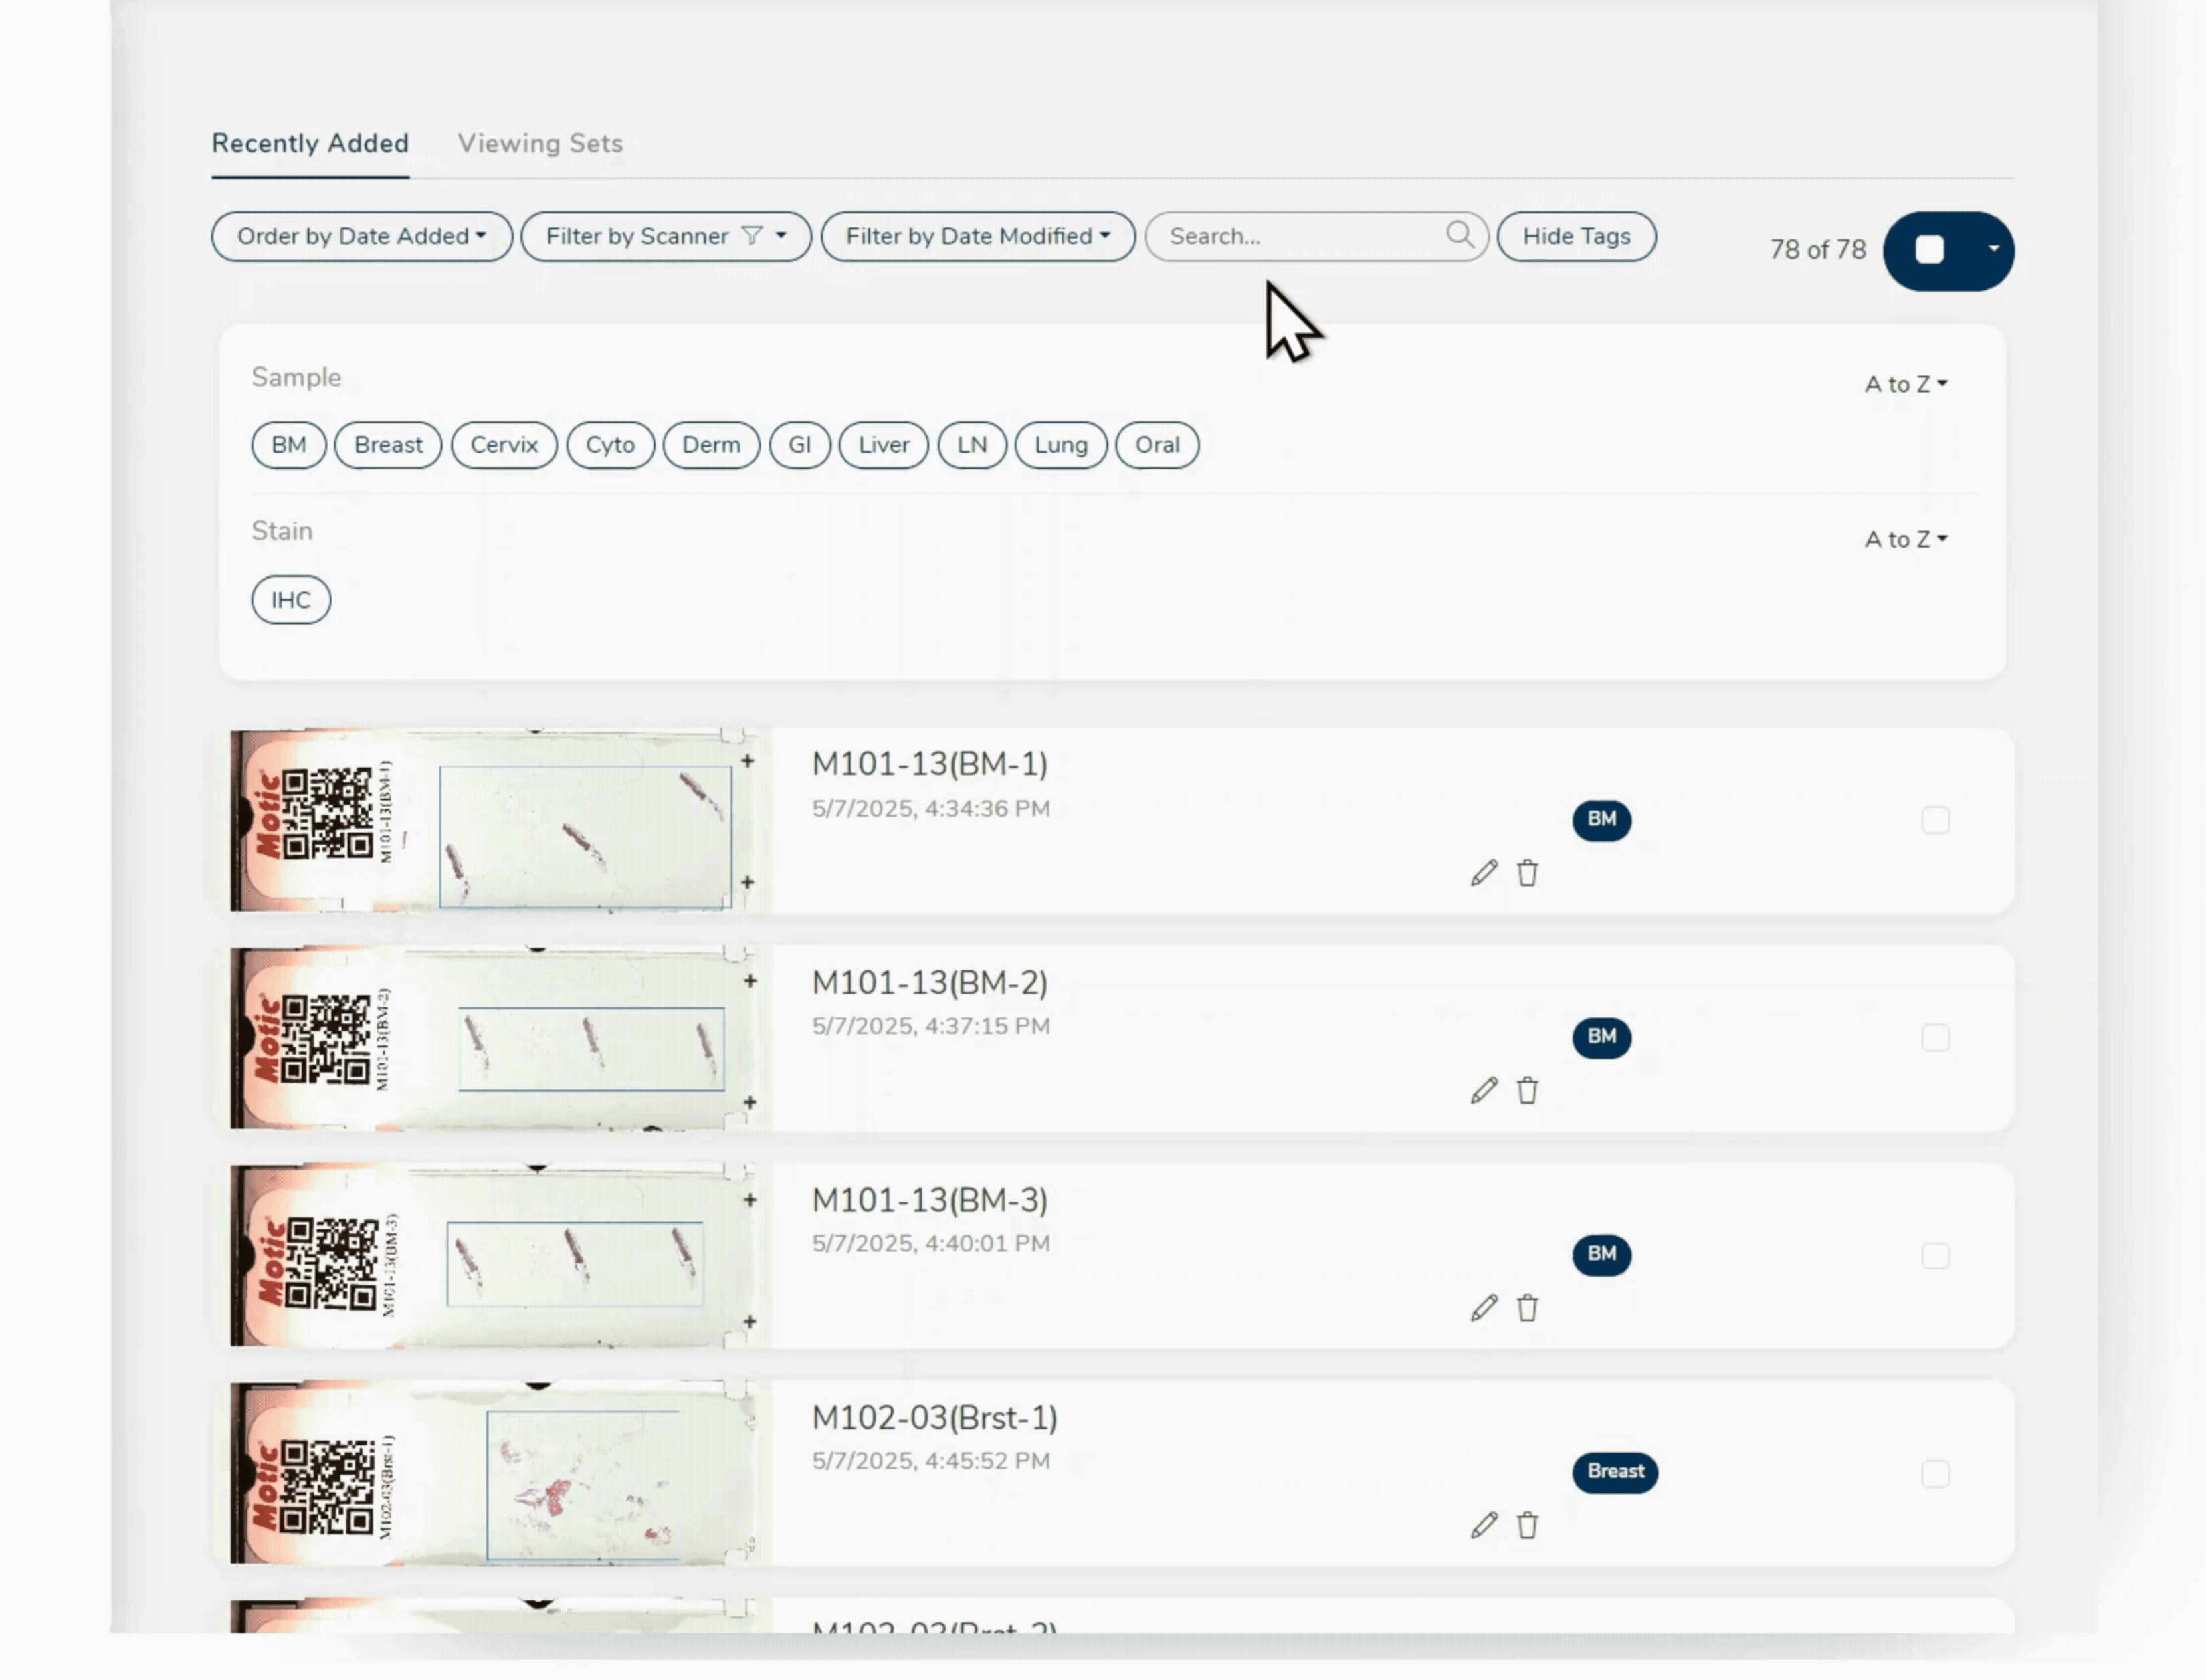This screenshot has width=2206, height=1680.
Task: Select the checkbox for M101-13(BM-3)
Action: tap(1935, 1256)
